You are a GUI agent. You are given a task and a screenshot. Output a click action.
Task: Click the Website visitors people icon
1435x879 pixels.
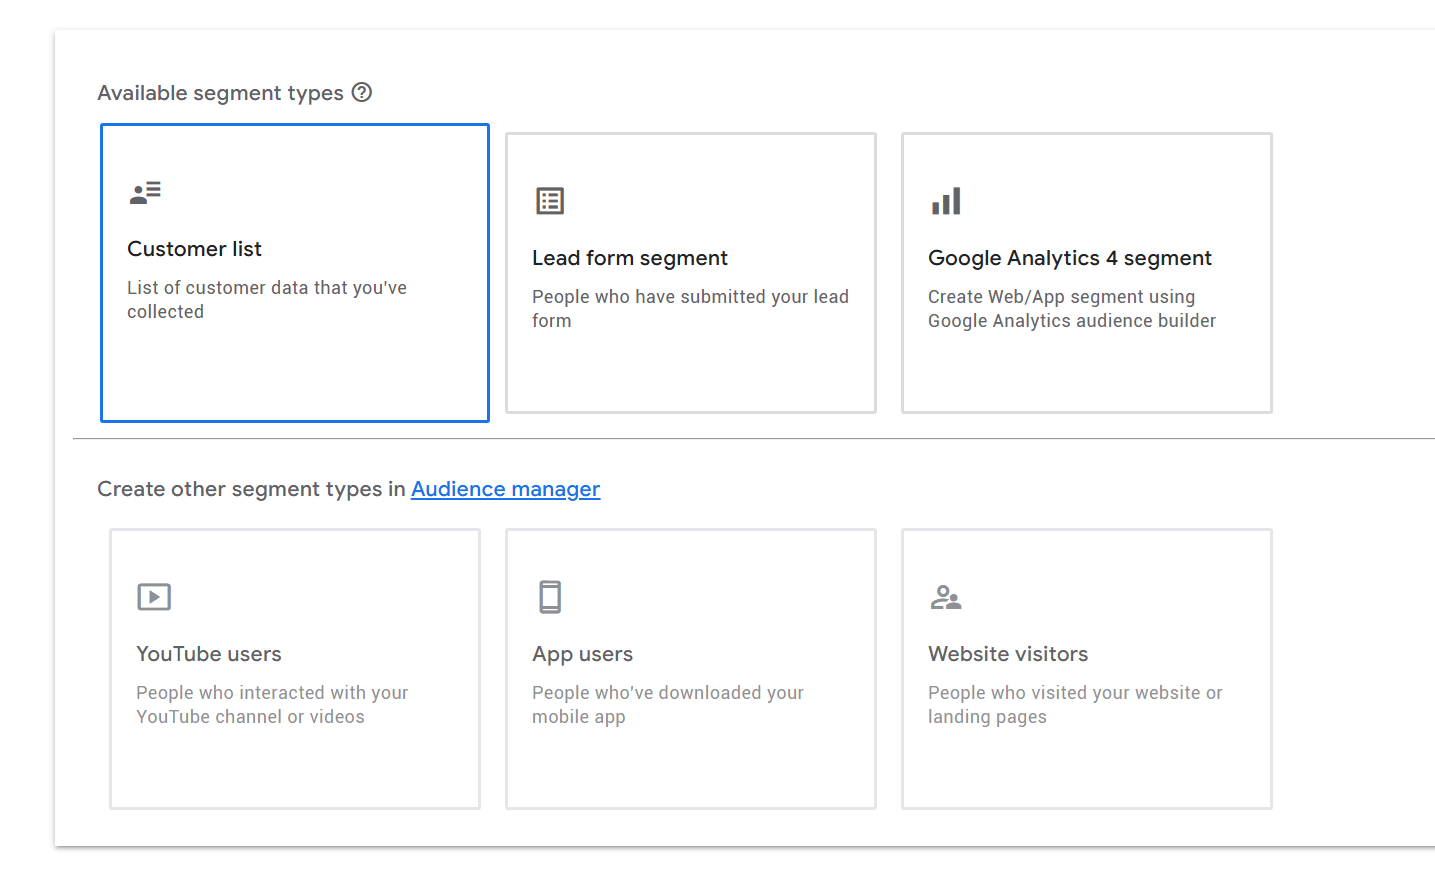point(946,597)
